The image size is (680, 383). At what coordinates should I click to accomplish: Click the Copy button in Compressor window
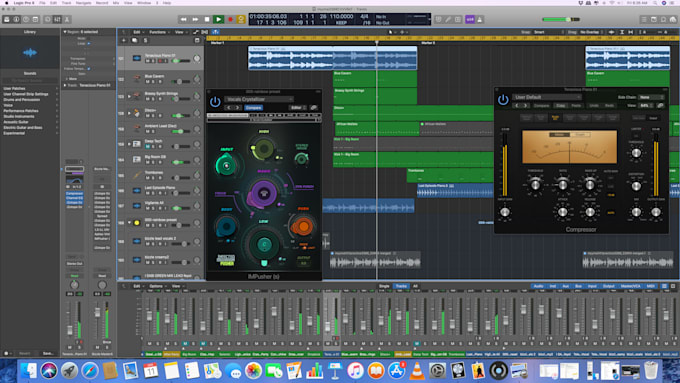[561, 105]
